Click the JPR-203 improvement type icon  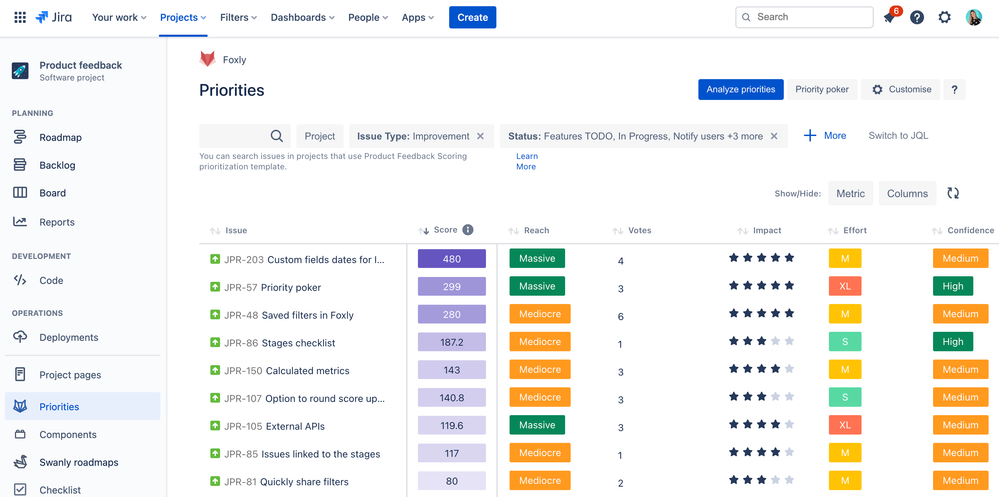pyautogui.click(x=215, y=259)
